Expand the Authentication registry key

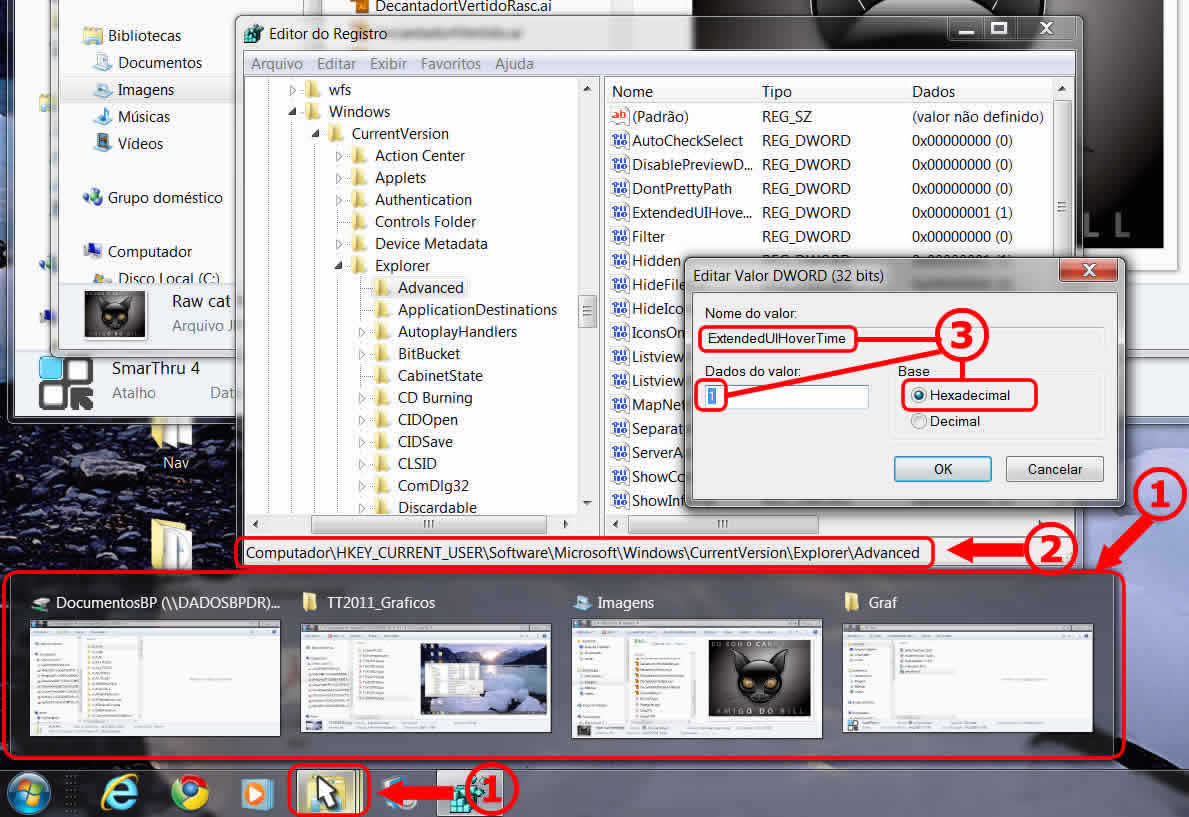tap(339, 200)
